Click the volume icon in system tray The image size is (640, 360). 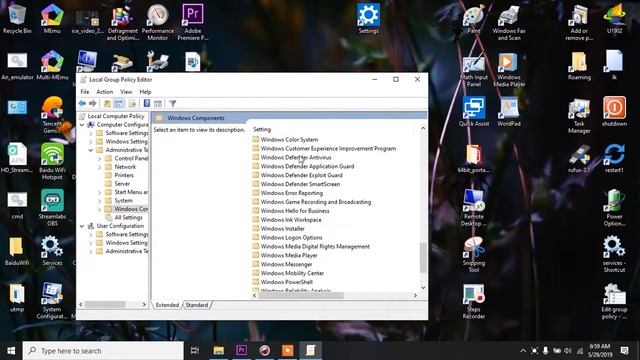point(568,351)
